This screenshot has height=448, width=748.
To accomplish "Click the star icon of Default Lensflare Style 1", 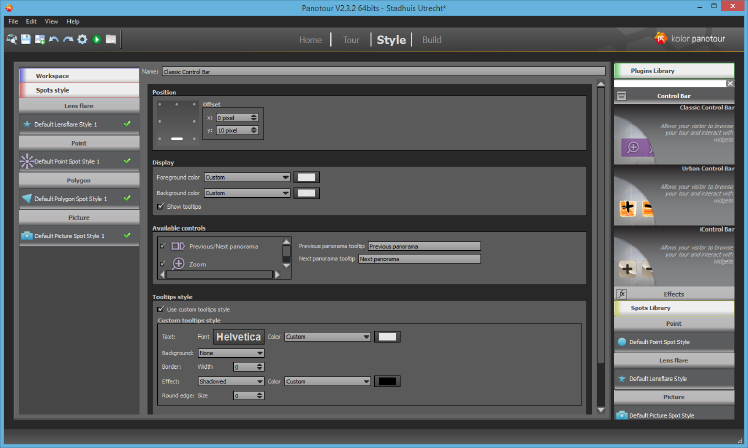I will [x=27, y=124].
